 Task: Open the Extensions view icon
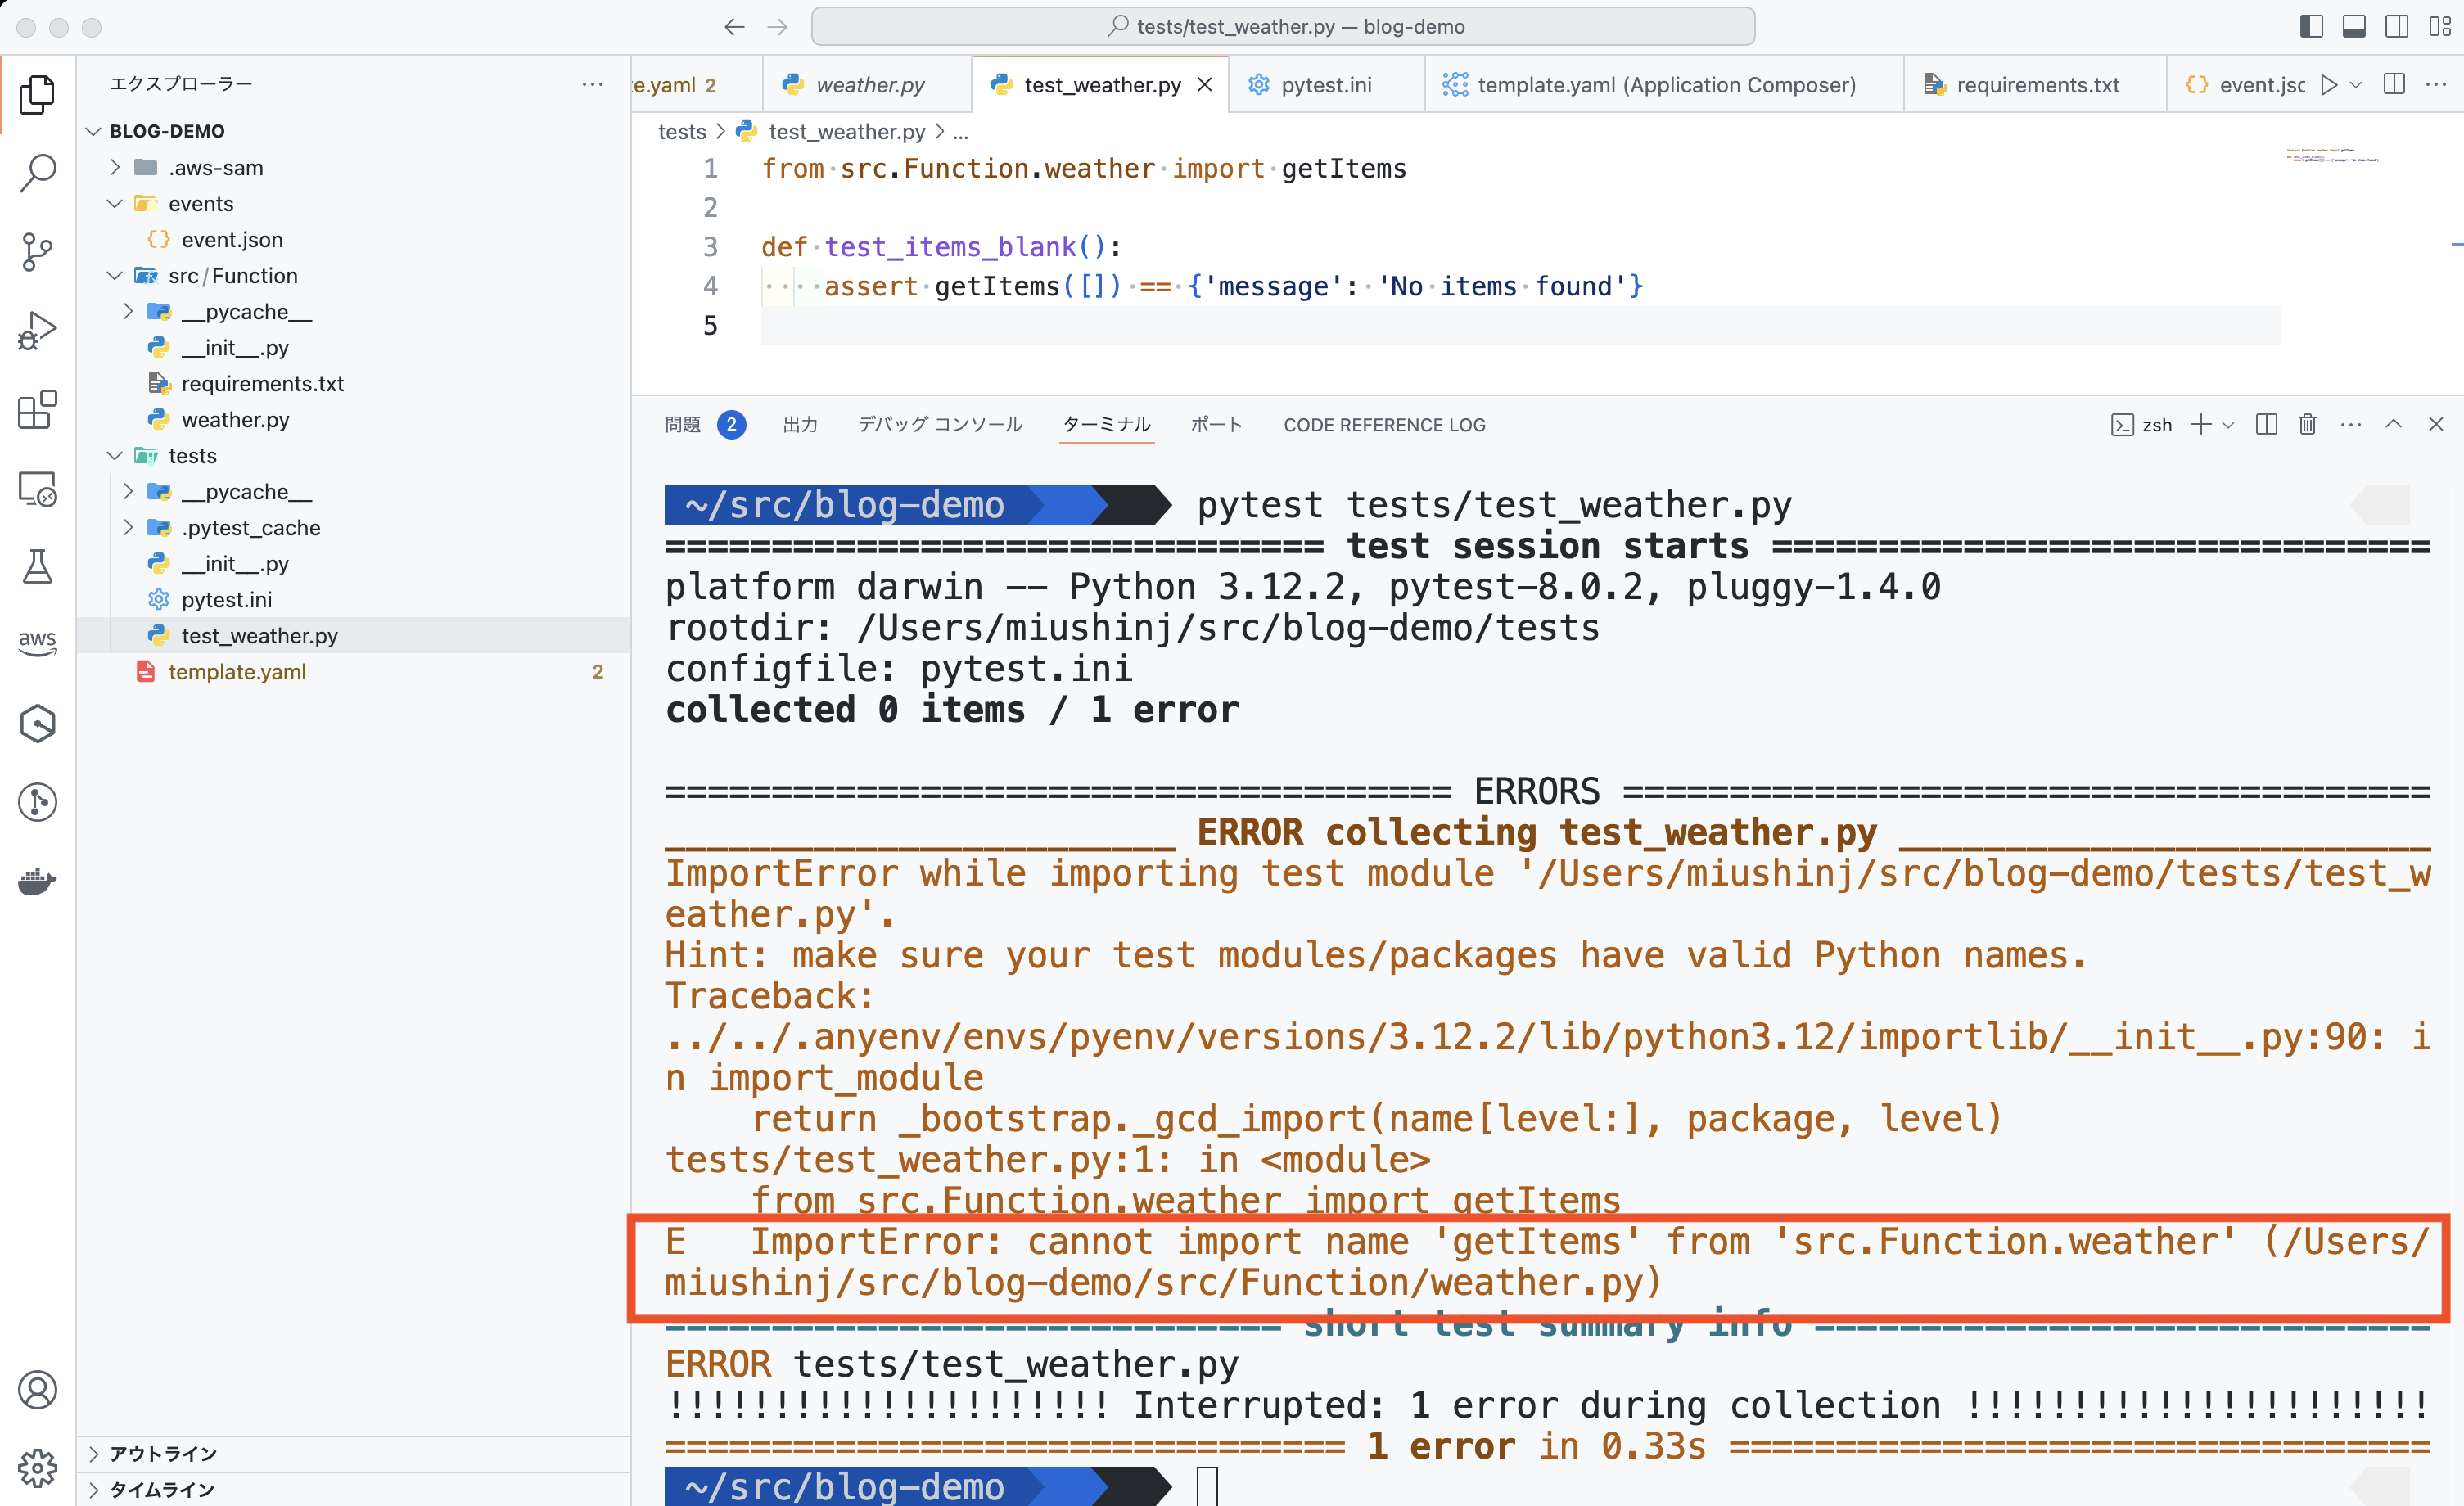37,409
